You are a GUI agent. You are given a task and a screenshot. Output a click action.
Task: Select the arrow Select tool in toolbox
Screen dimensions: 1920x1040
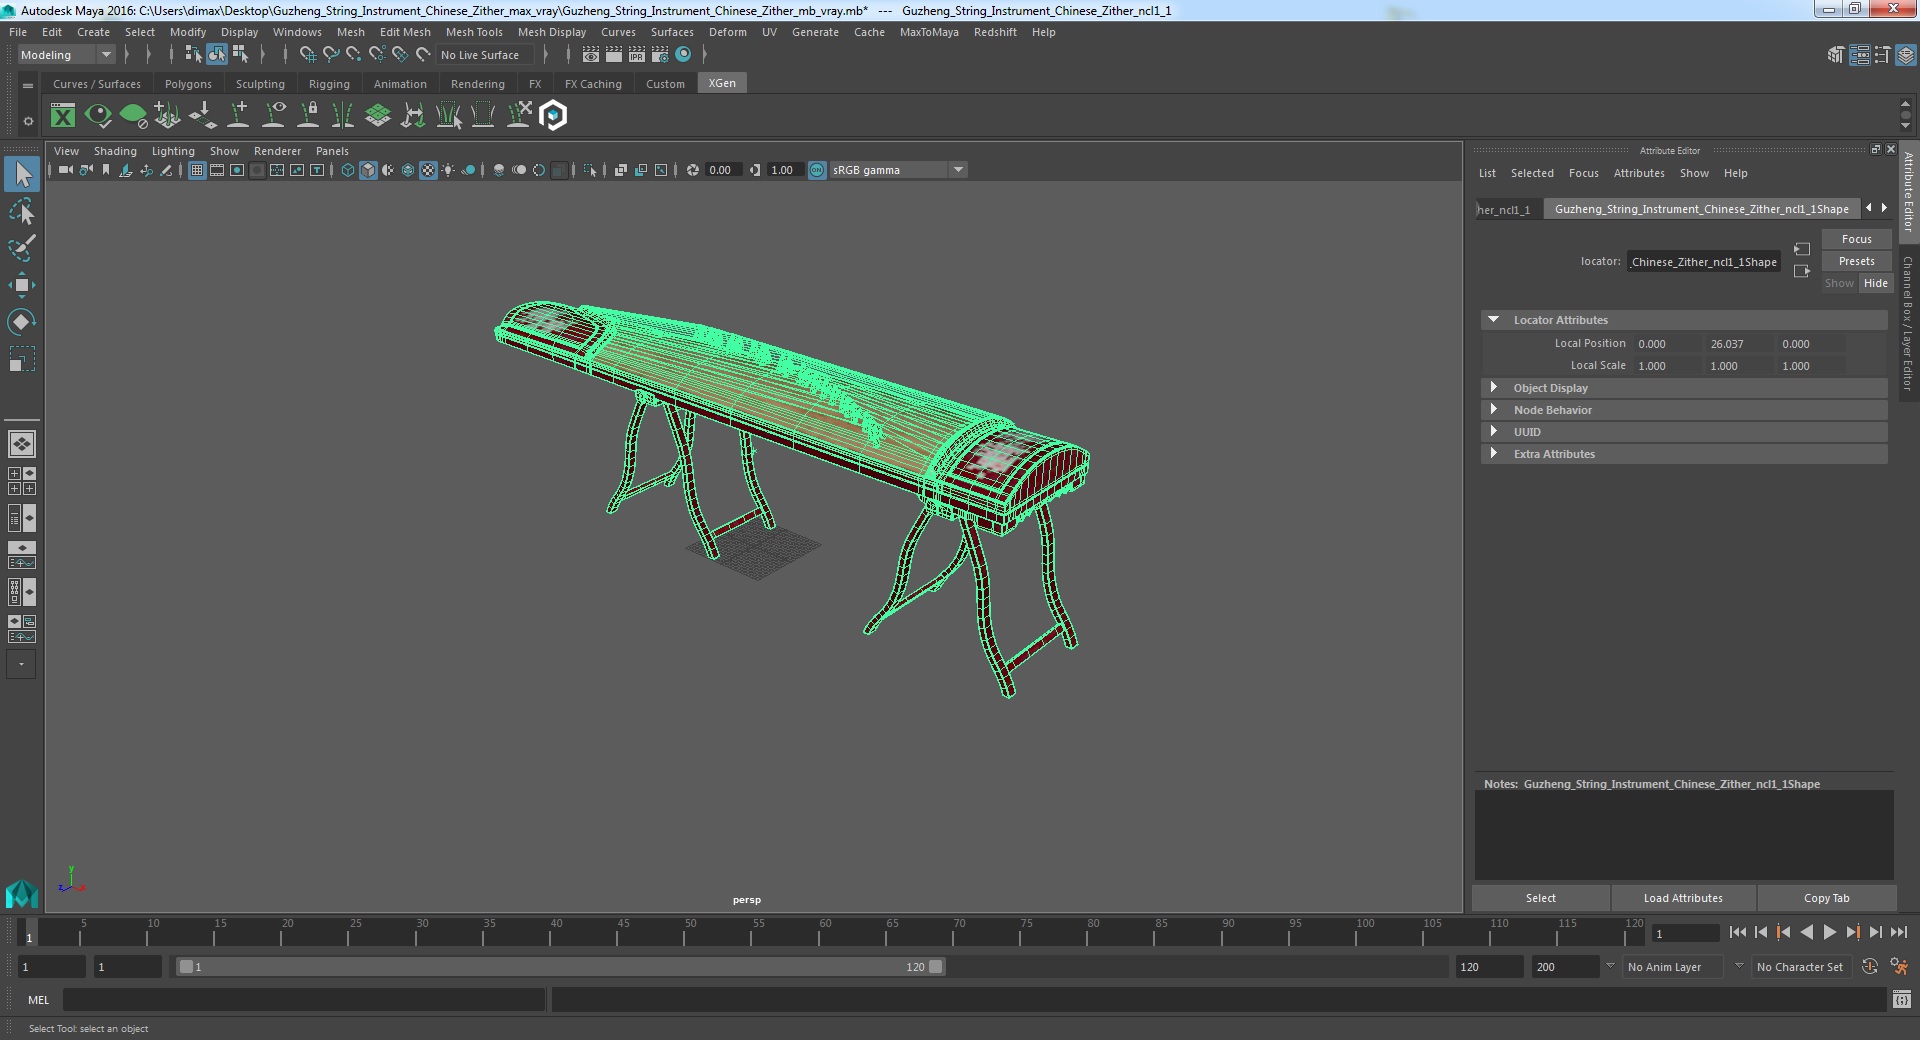[22, 174]
